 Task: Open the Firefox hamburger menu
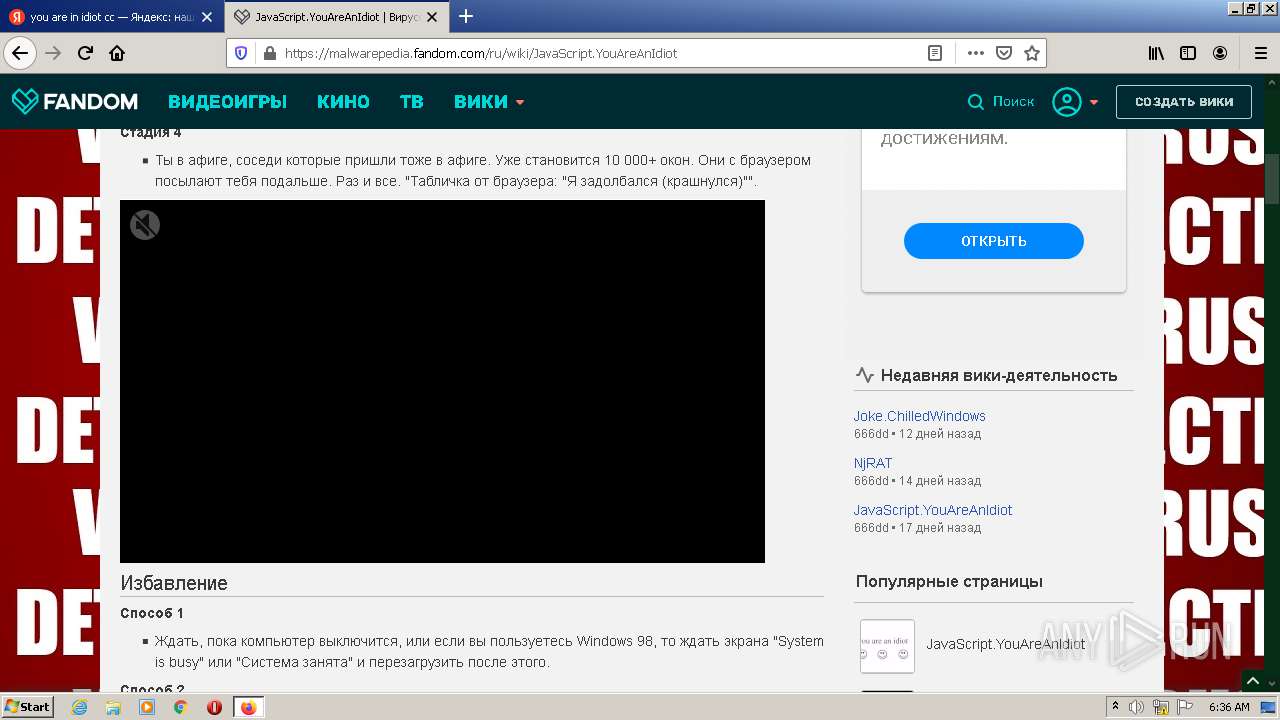pos(1260,53)
